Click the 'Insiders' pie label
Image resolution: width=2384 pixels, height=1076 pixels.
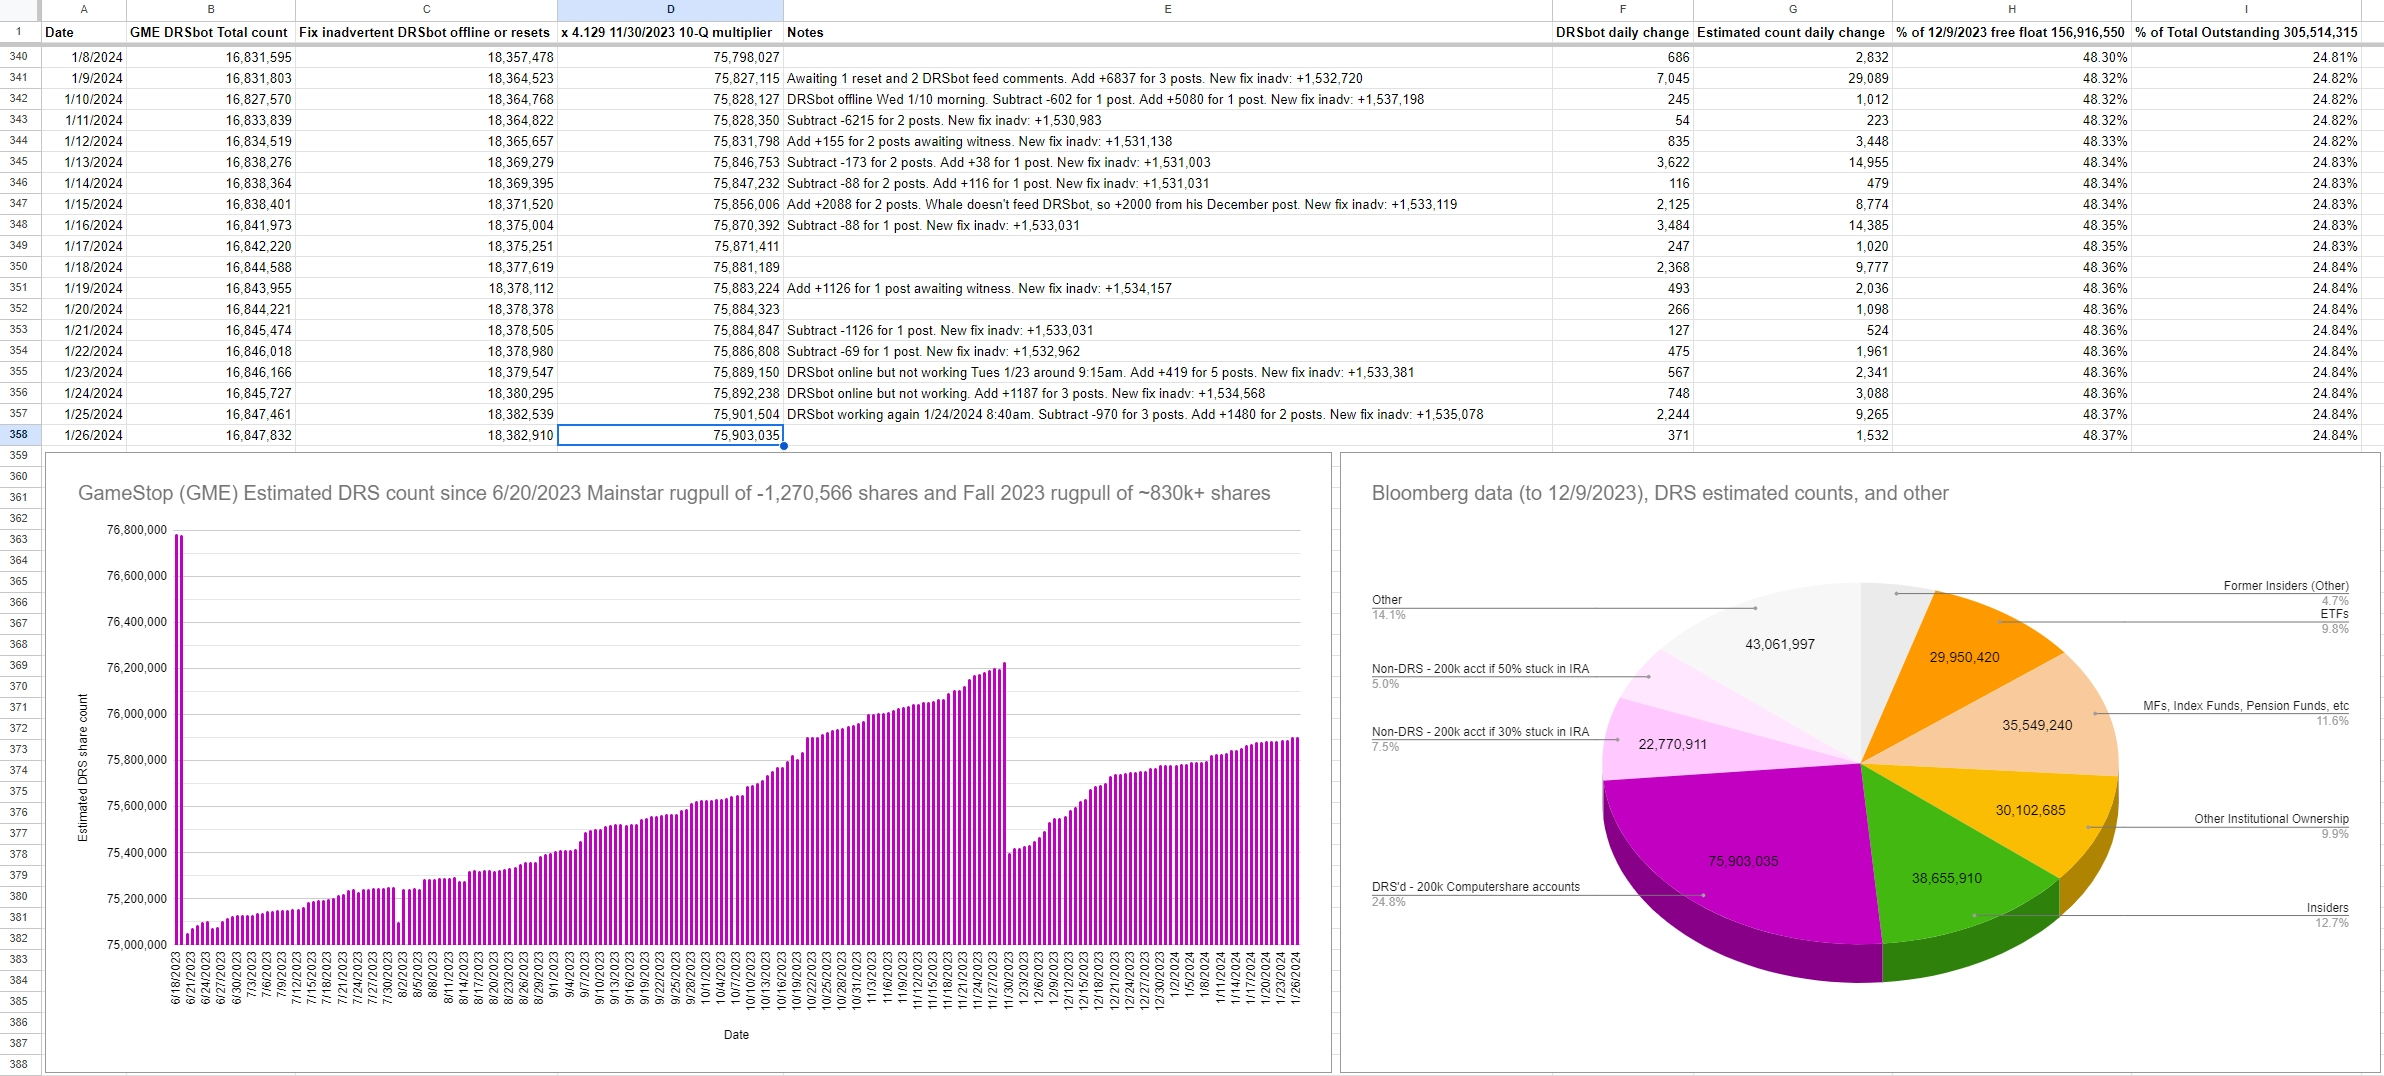(2327, 908)
